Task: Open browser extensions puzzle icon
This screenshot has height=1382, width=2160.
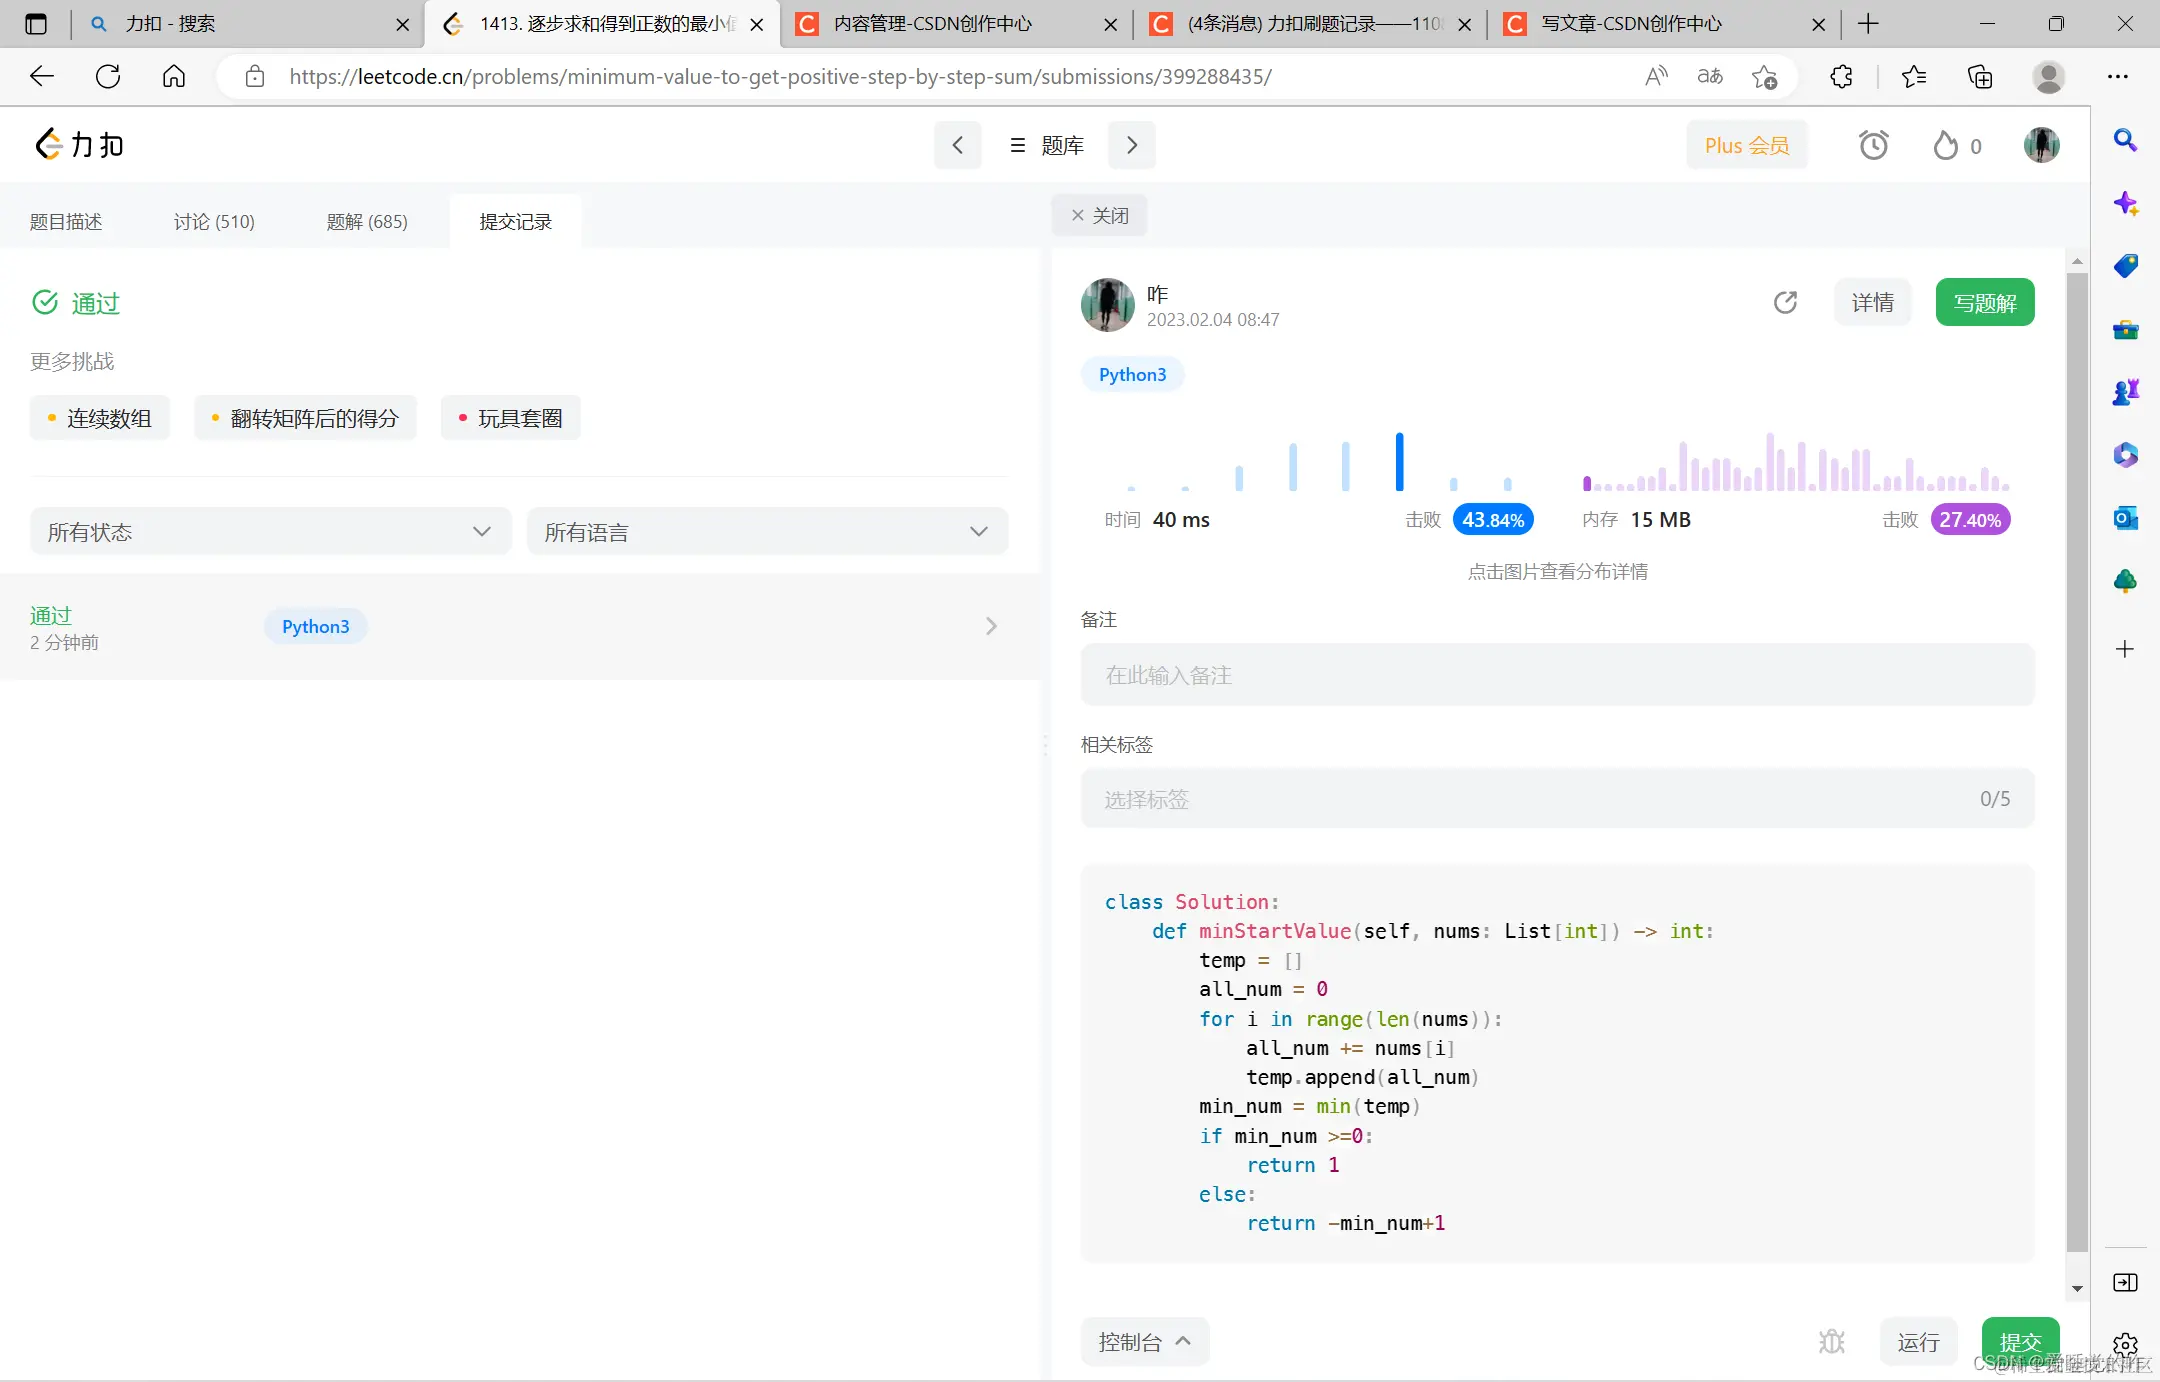Action: (x=1841, y=77)
